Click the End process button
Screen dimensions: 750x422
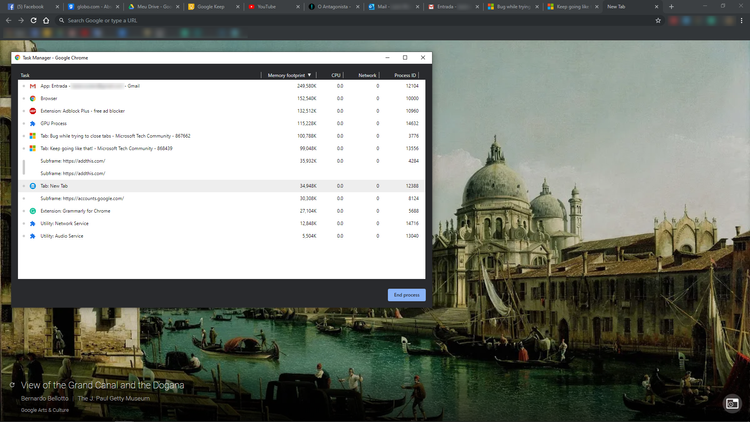[x=407, y=295]
